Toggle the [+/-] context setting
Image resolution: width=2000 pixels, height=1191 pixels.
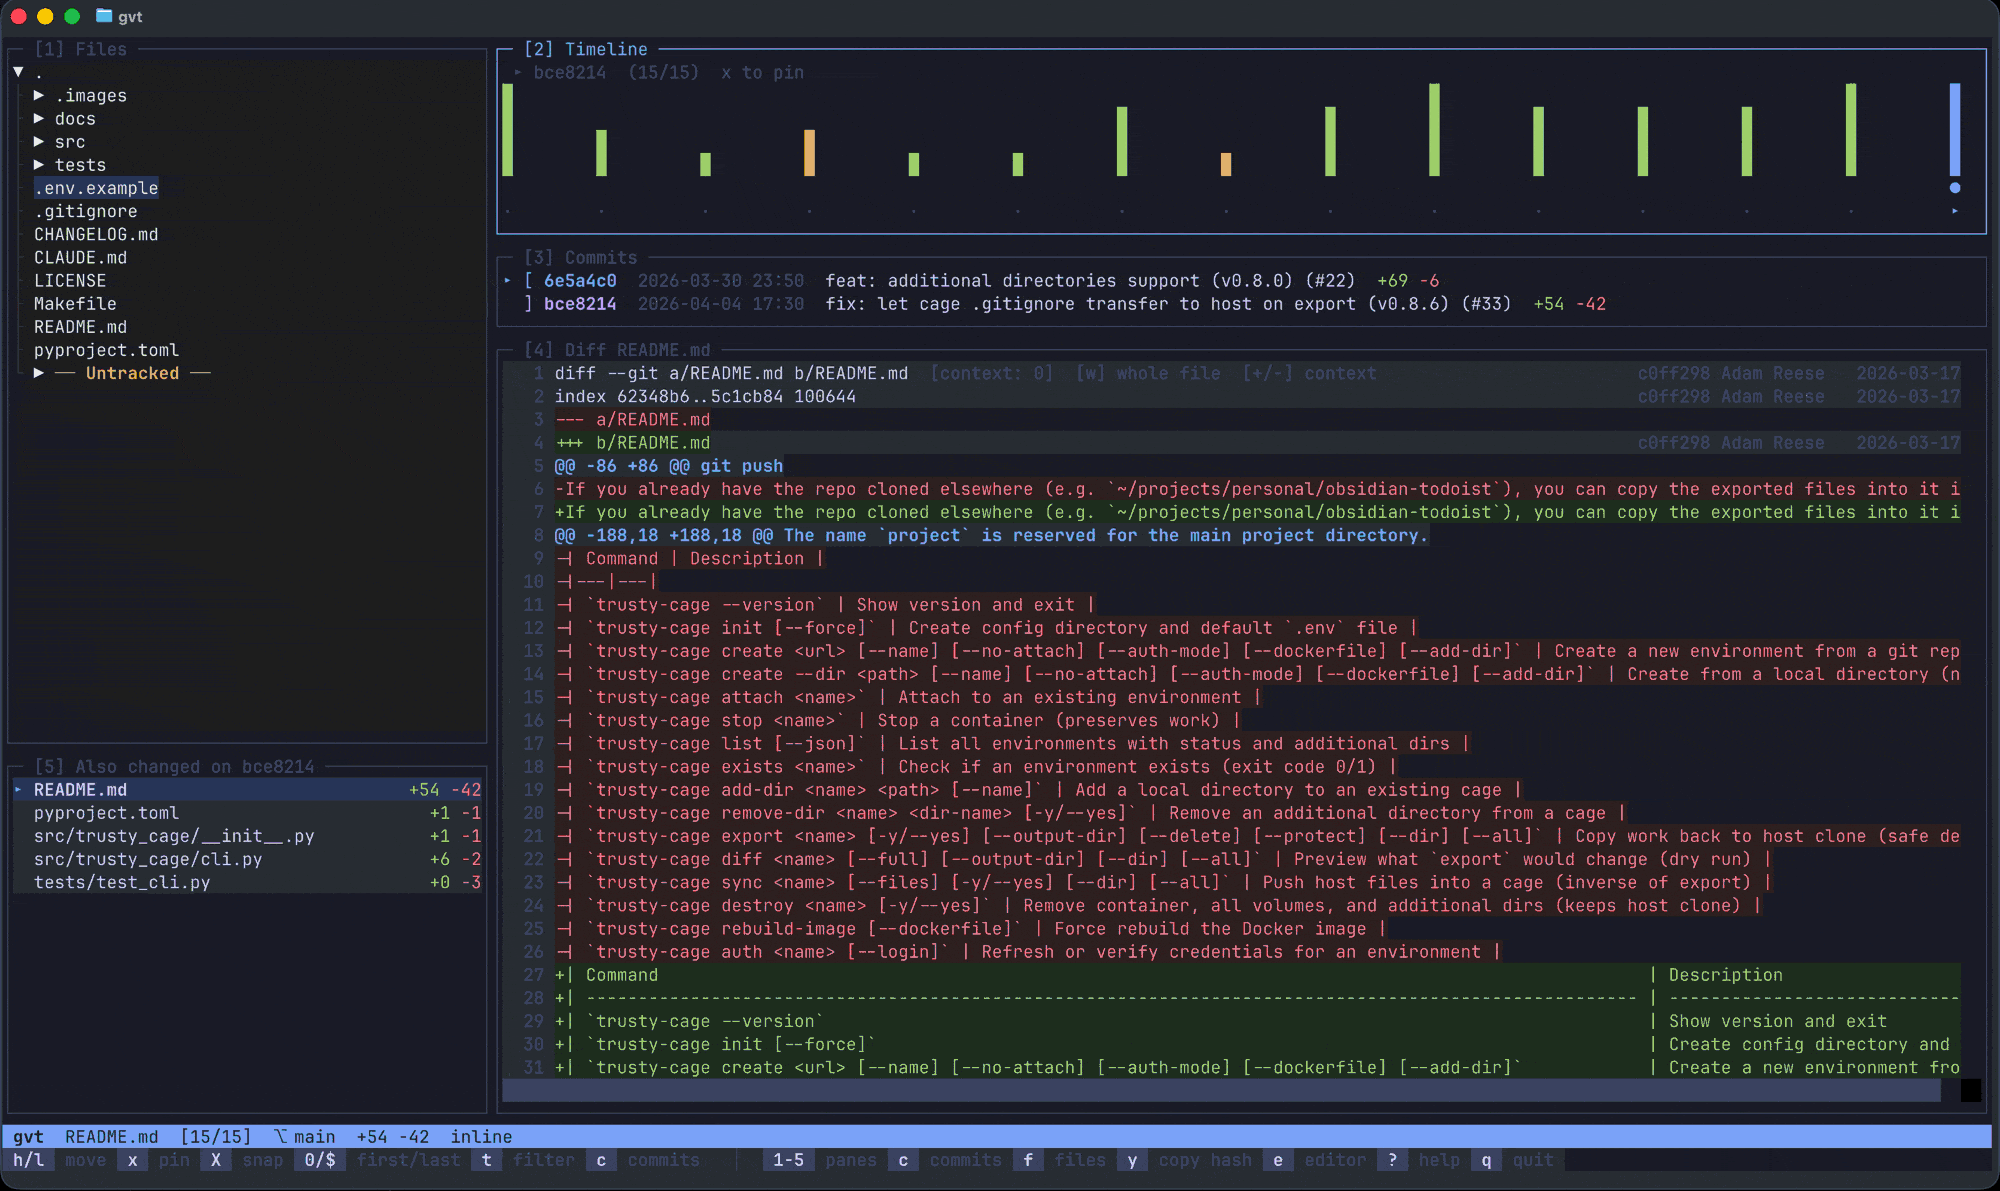pos(1309,373)
